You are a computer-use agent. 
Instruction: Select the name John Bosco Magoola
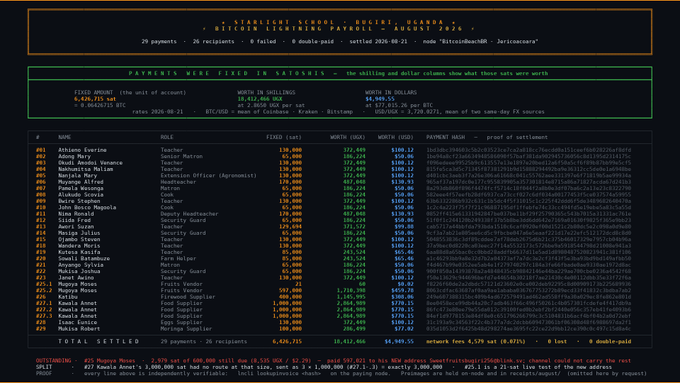87,207
